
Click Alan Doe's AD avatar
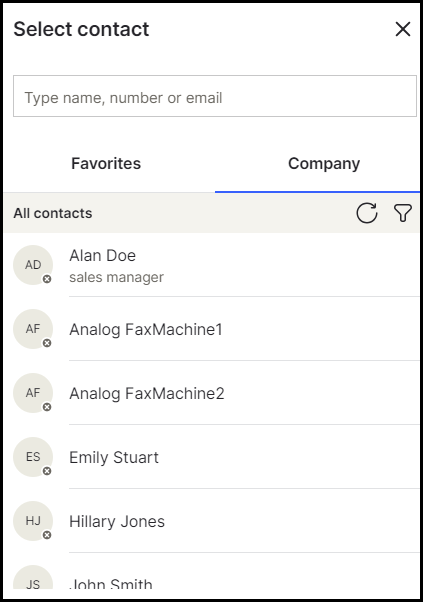pos(33,265)
